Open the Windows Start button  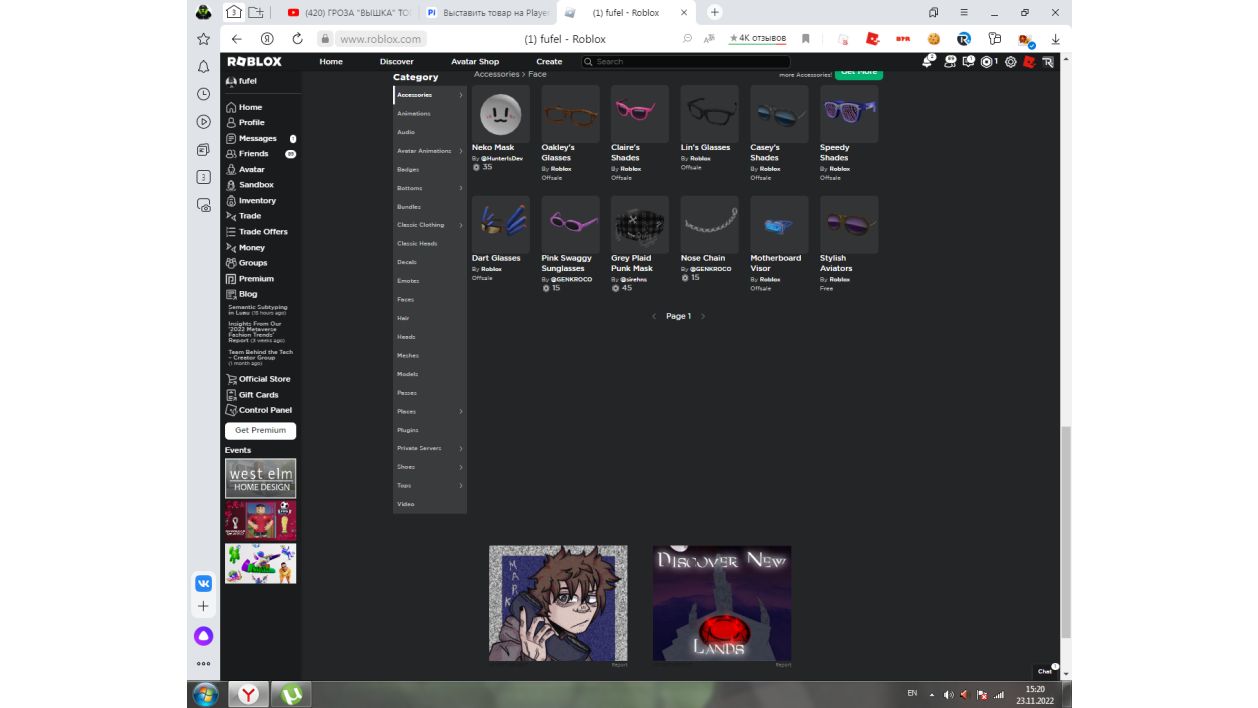(205, 693)
